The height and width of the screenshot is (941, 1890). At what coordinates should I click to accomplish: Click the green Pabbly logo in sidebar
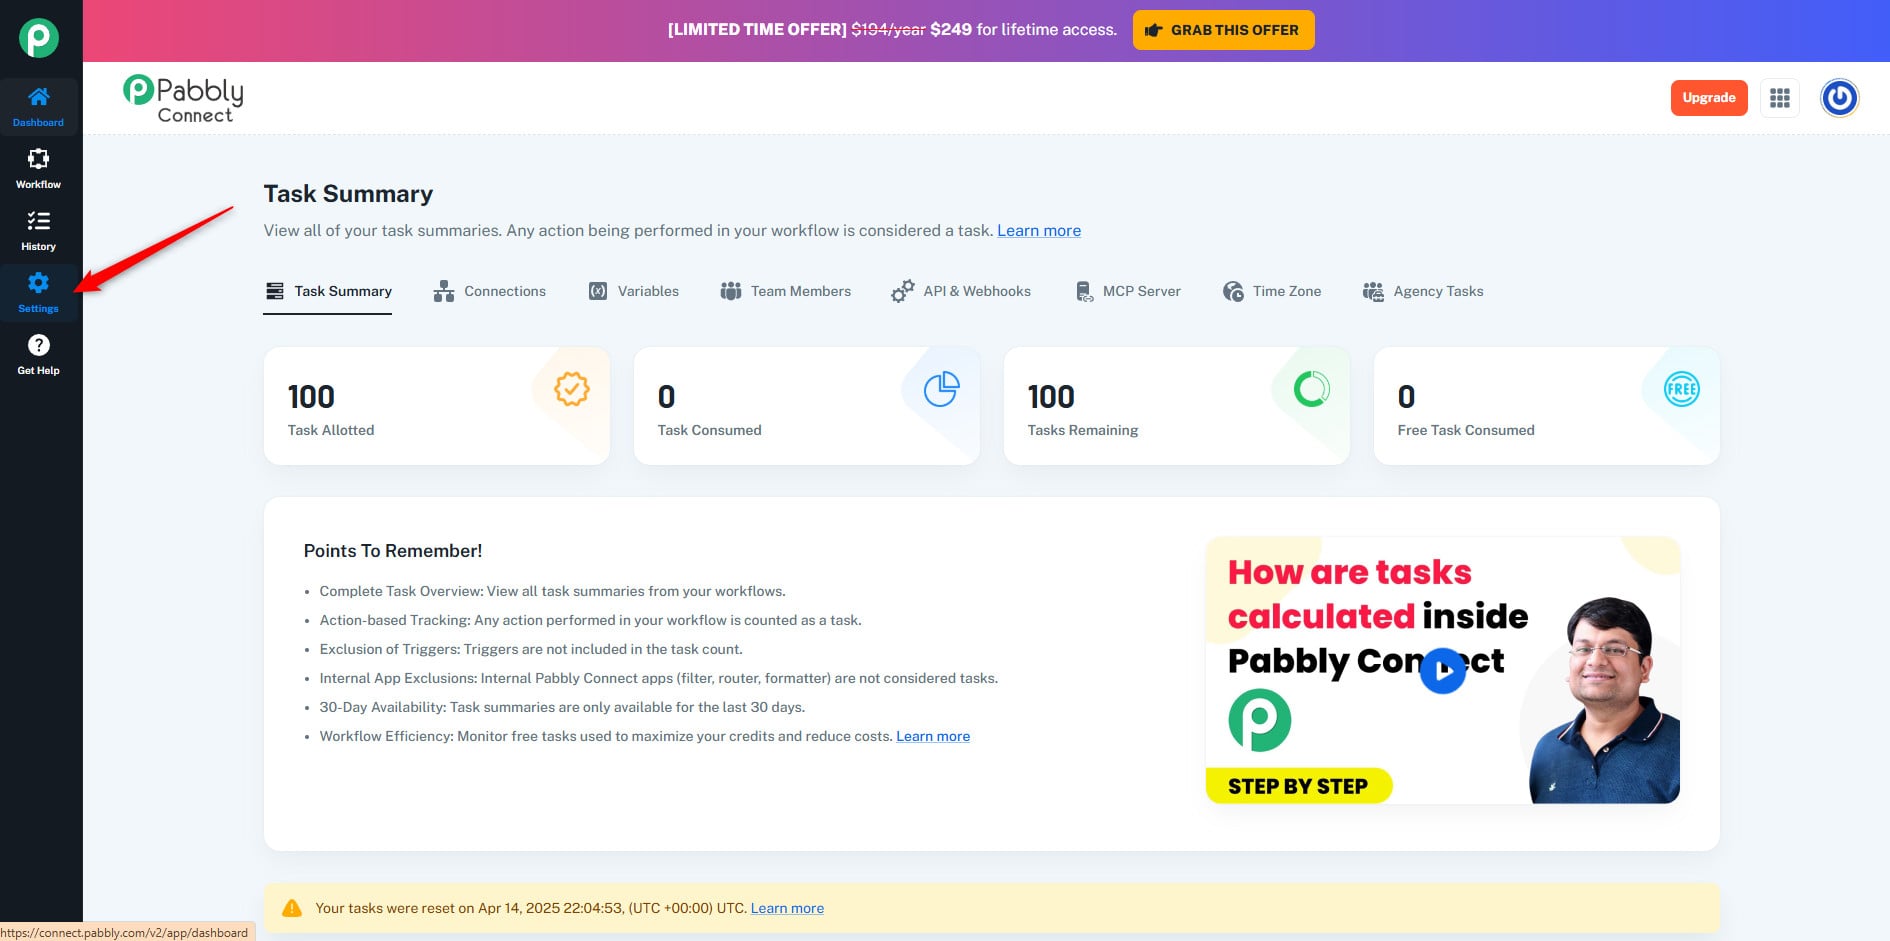(x=39, y=38)
